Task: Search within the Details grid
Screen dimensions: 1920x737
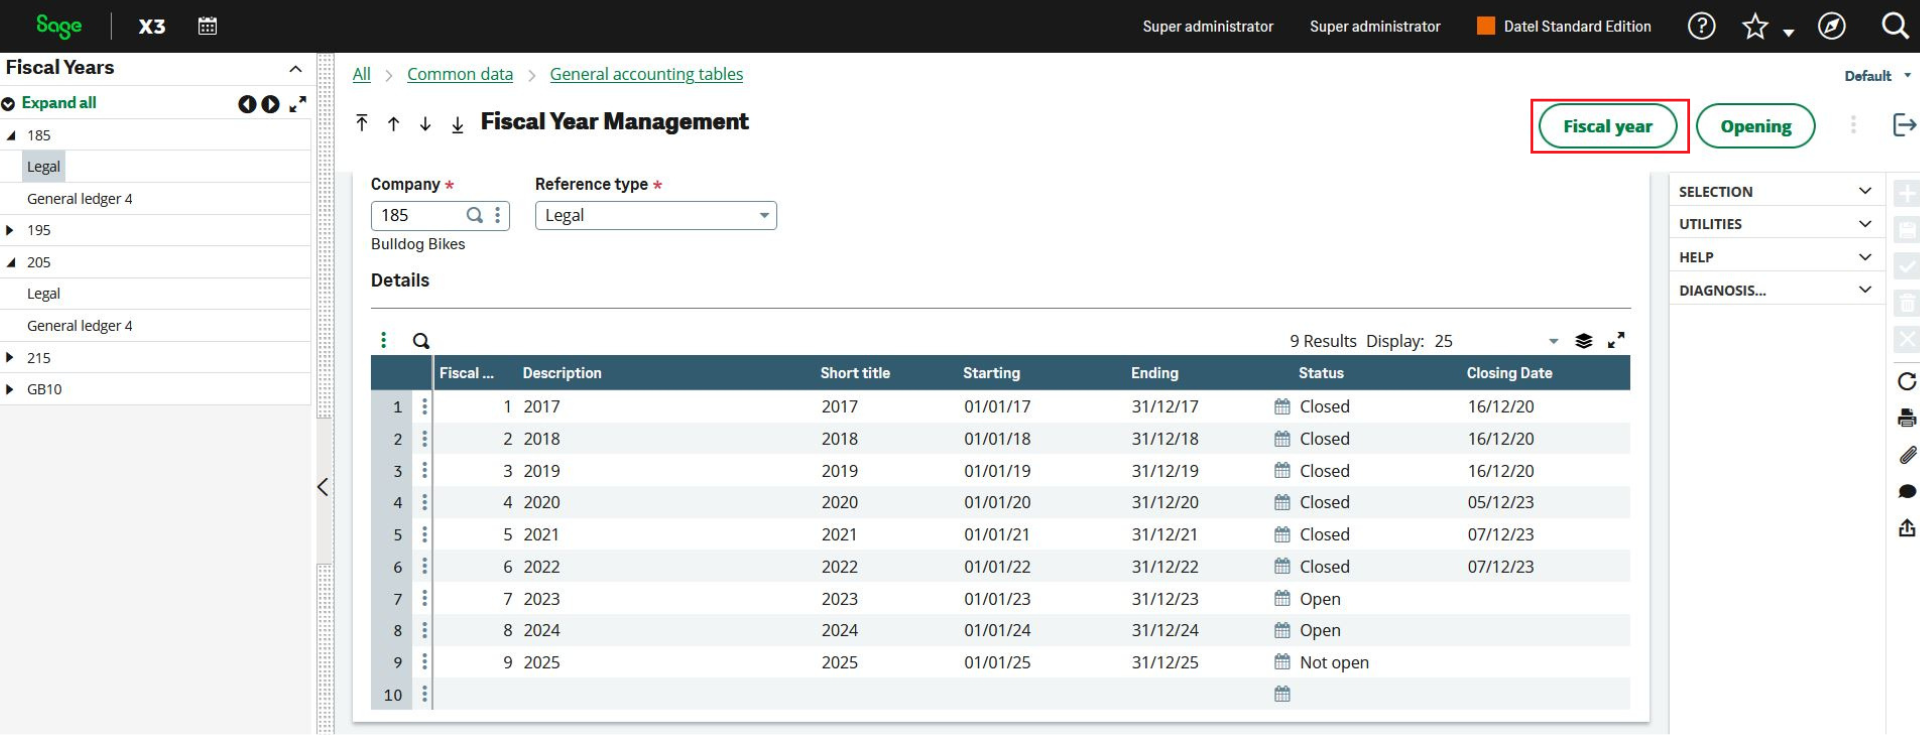Action: coord(421,341)
